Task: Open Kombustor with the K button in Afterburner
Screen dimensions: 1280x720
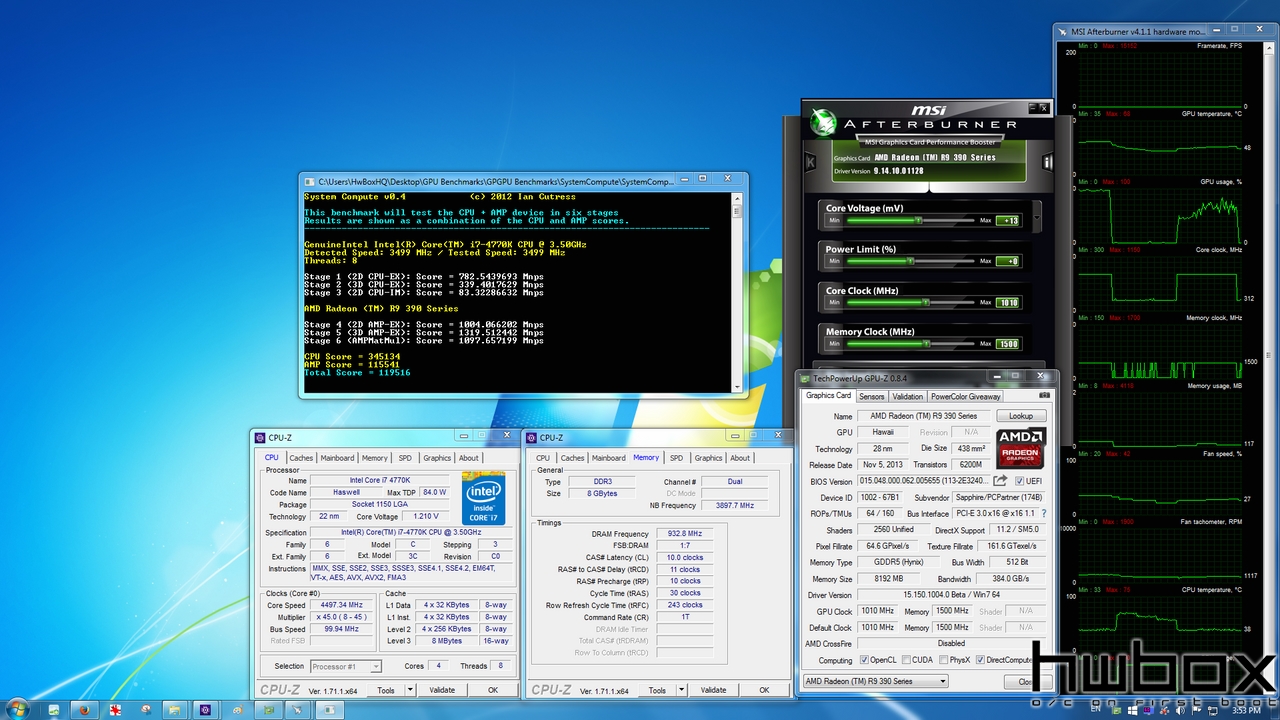Action: pyautogui.click(x=811, y=162)
